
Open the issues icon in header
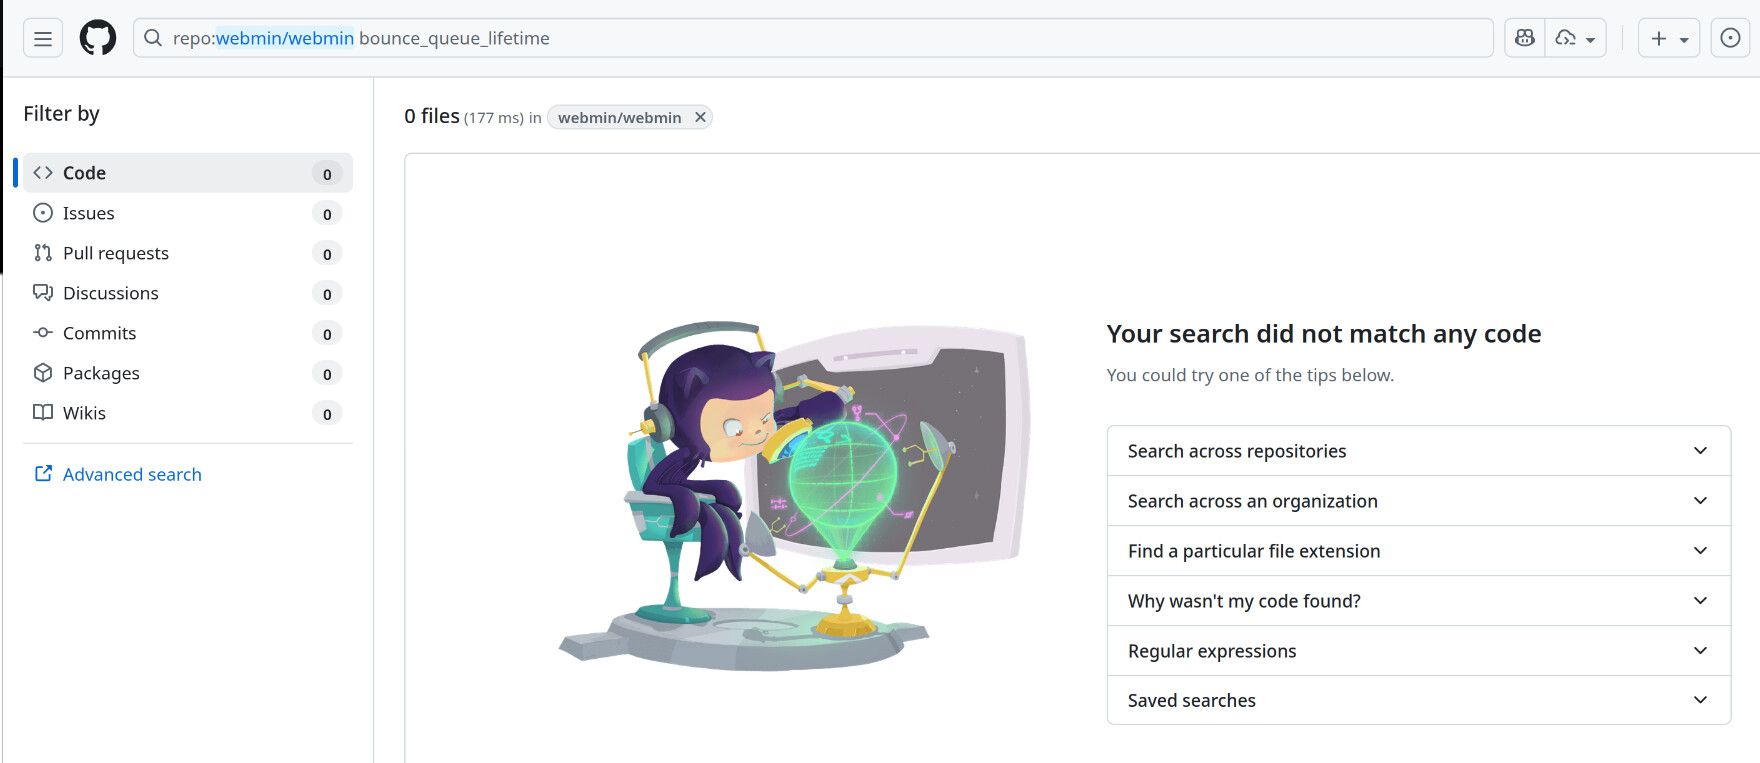coord(1730,38)
